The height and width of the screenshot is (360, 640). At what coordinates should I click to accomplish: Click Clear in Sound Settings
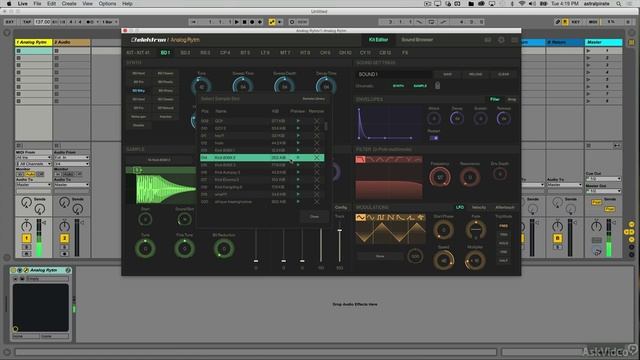503,75
